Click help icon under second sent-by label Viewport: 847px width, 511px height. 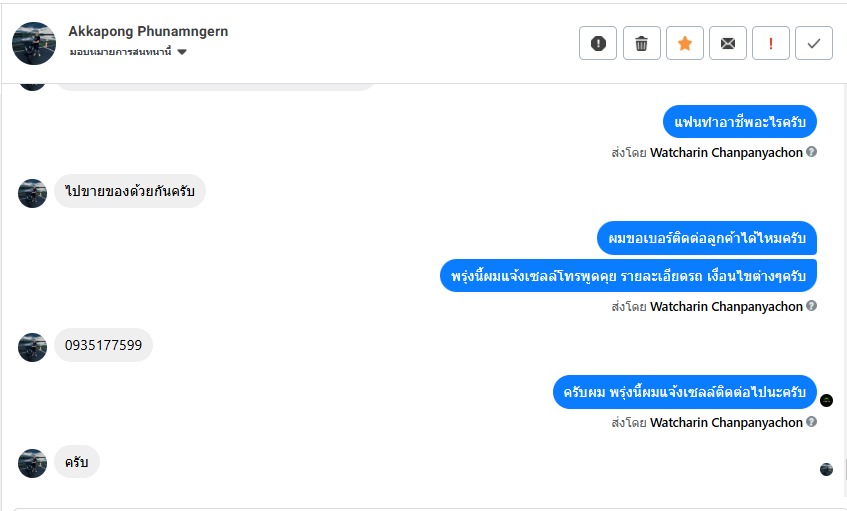click(812, 306)
